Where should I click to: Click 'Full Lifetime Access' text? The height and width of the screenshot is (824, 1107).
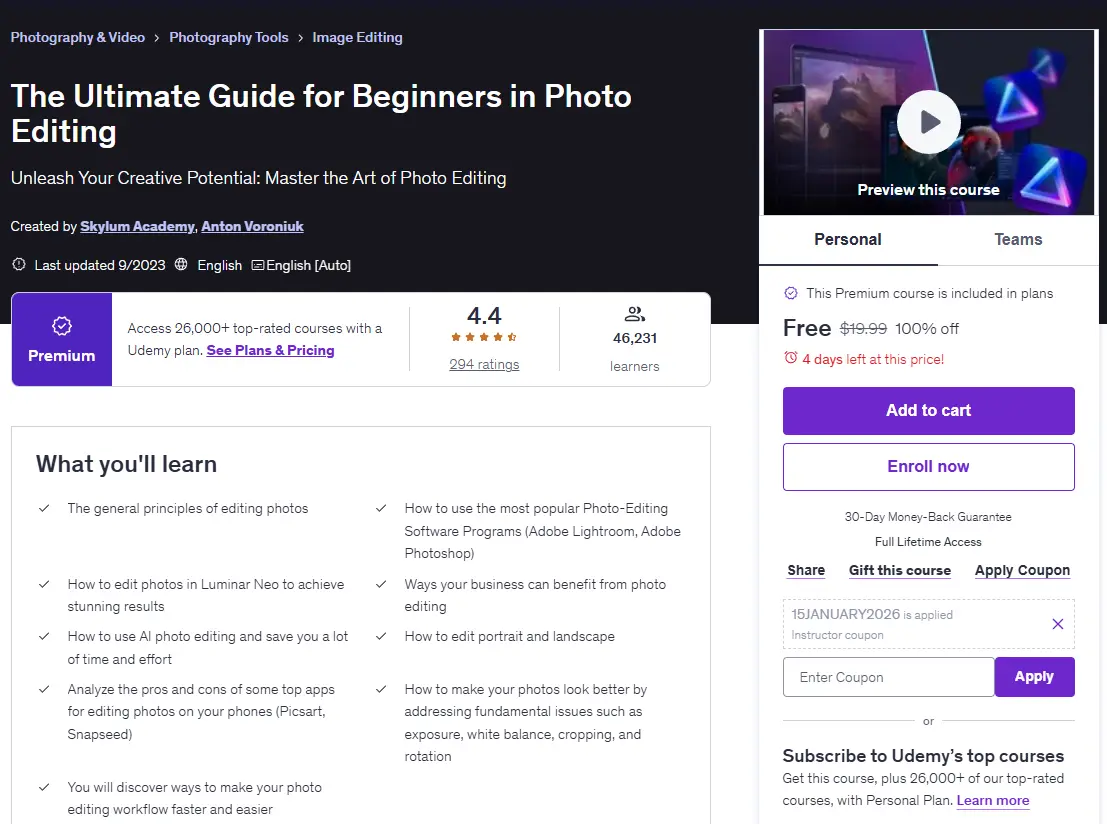click(928, 542)
